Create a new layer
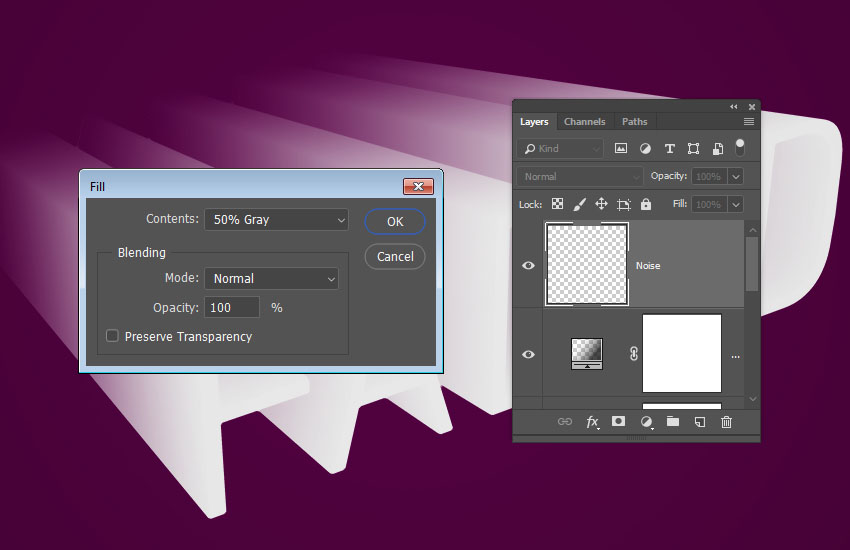Viewport: 850px width, 550px height. (x=700, y=422)
